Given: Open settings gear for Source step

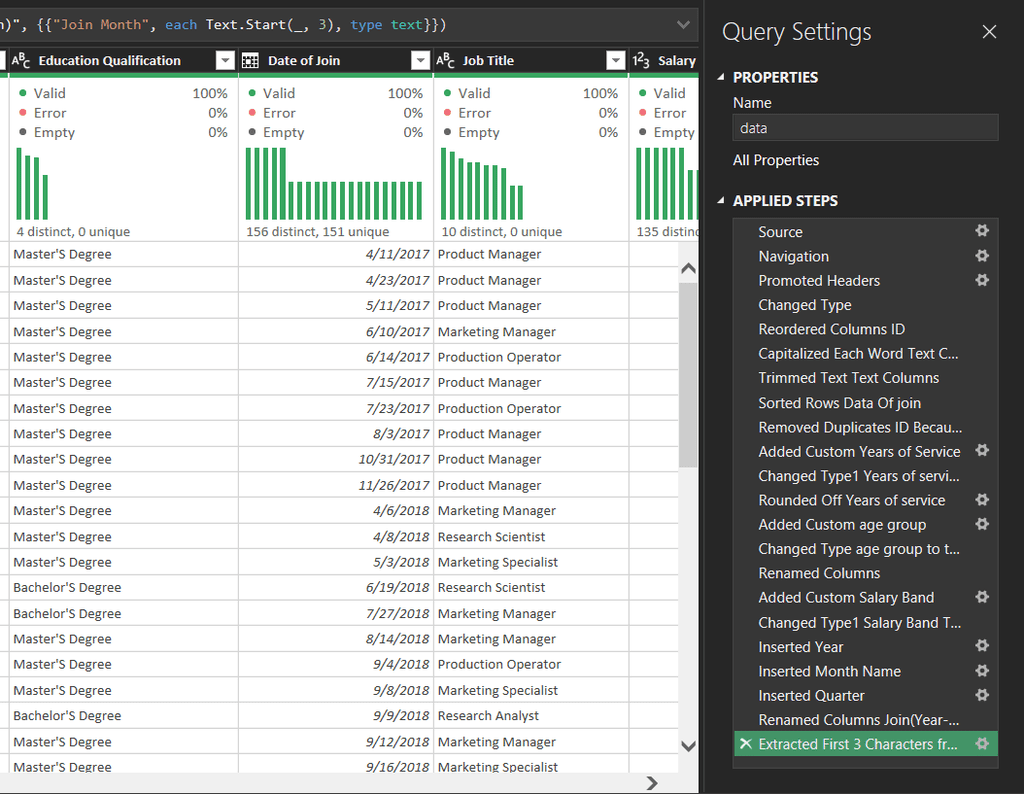Looking at the screenshot, I should pyautogui.click(x=982, y=230).
